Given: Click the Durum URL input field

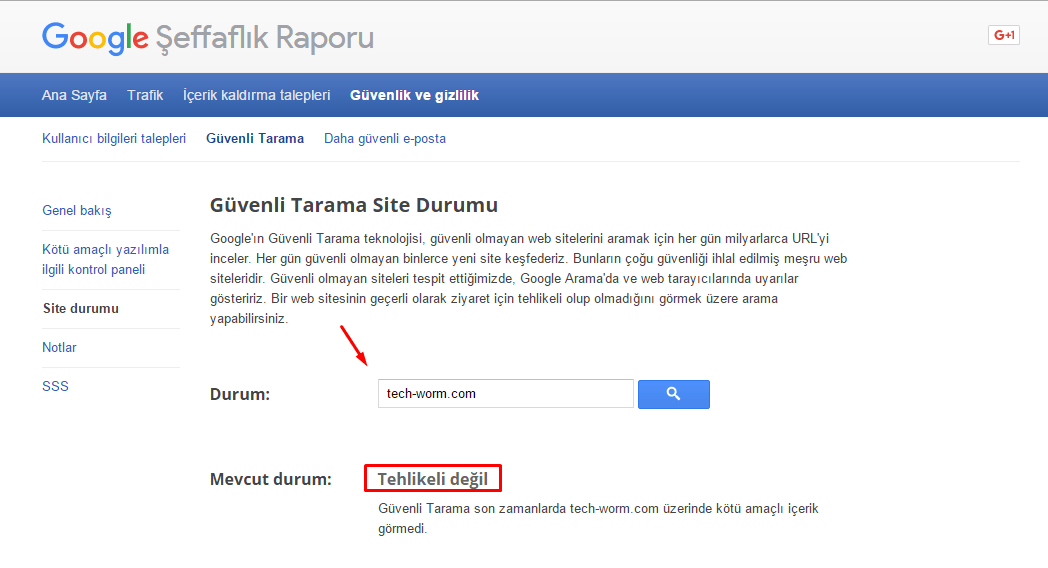Looking at the screenshot, I should (505, 394).
